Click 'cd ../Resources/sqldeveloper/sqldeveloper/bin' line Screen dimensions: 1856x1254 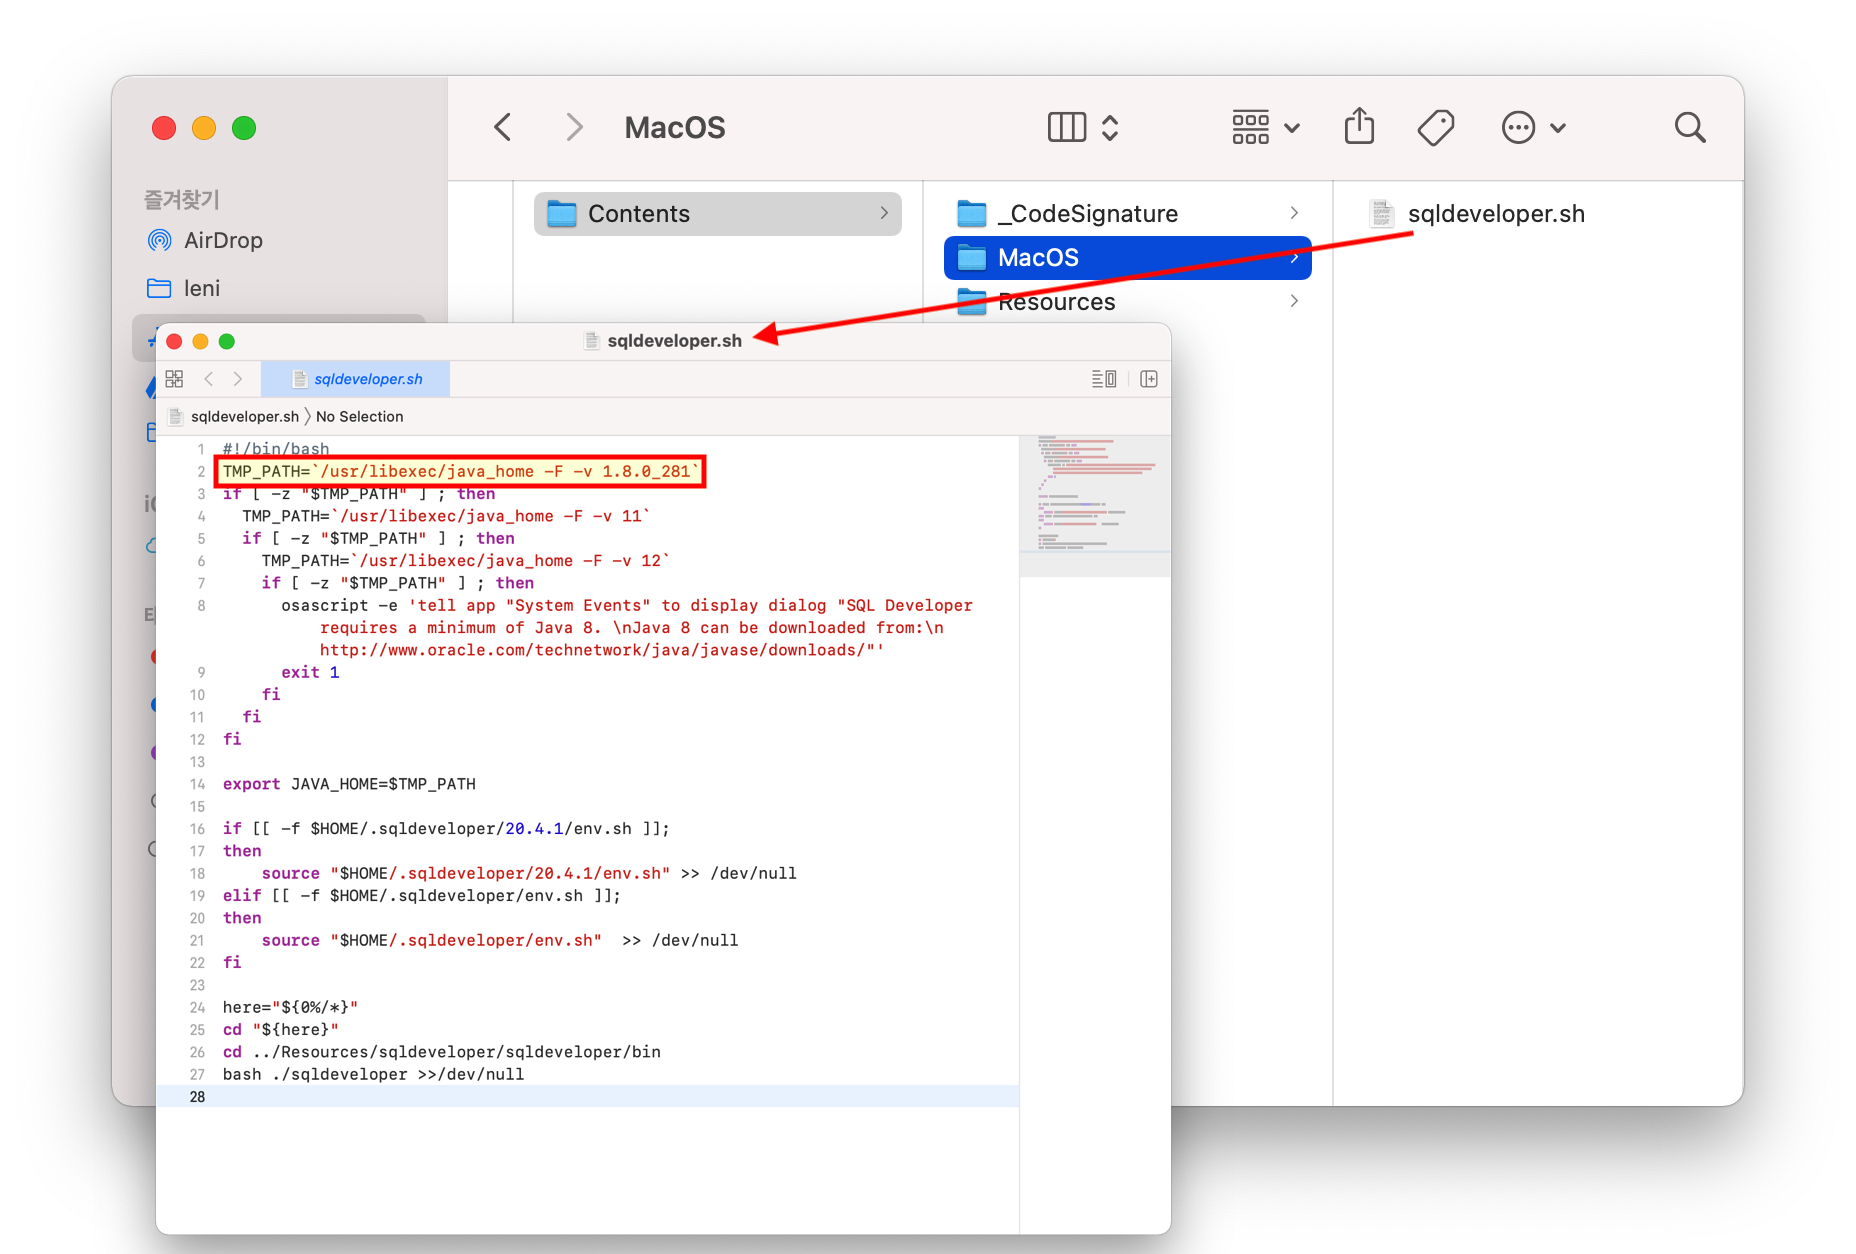tap(442, 1052)
